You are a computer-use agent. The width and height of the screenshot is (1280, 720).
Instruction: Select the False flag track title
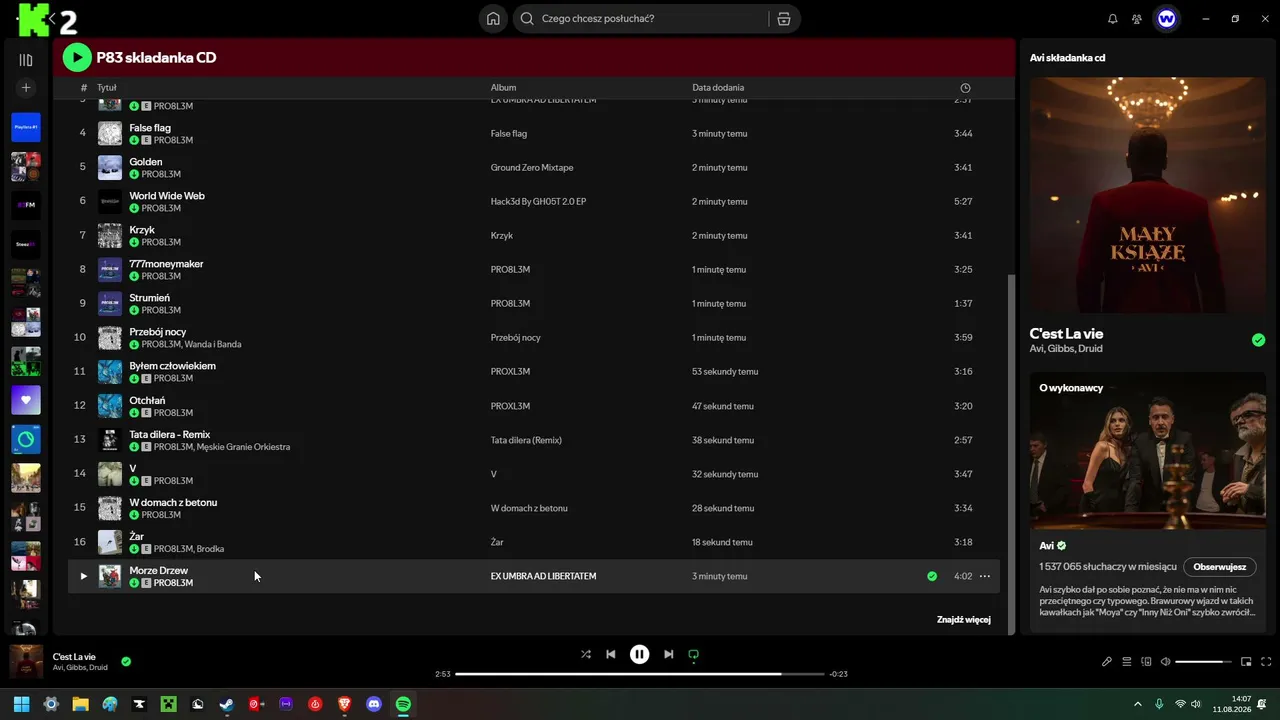(150, 128)
